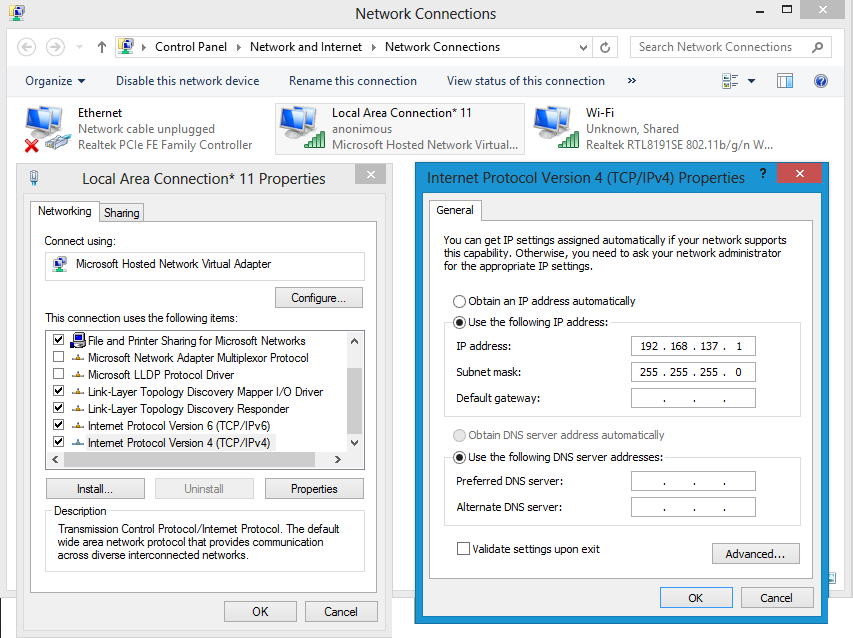This screenshot has width=853, height=638.
Task: Click the IP address field
Action: [x=693, y=346]
